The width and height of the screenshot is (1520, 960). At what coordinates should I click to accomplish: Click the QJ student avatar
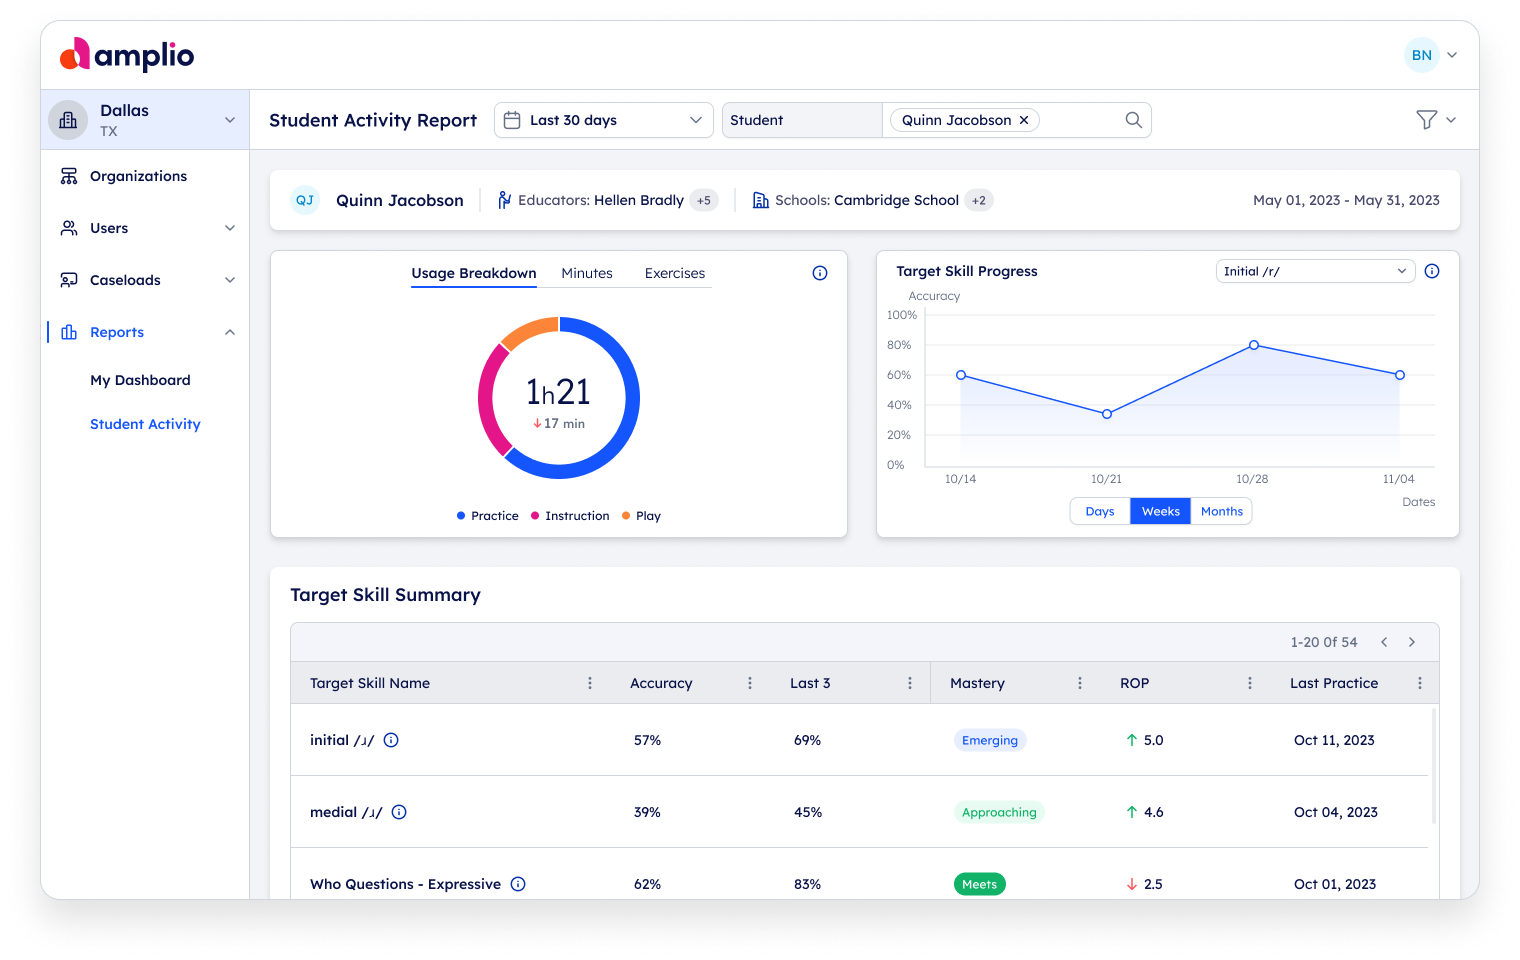tap(305, 200)
